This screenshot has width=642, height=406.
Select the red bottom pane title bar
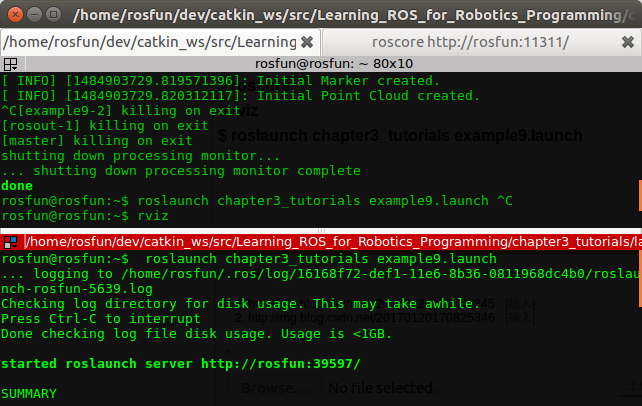(x=334, y=242)
